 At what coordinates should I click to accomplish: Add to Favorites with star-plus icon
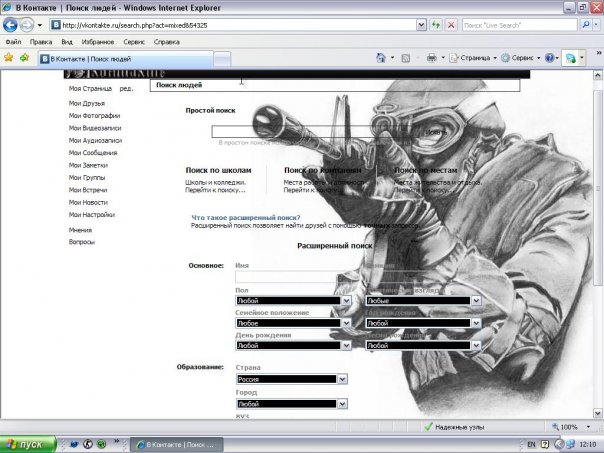pyautogui.click(x=24, y=58)
